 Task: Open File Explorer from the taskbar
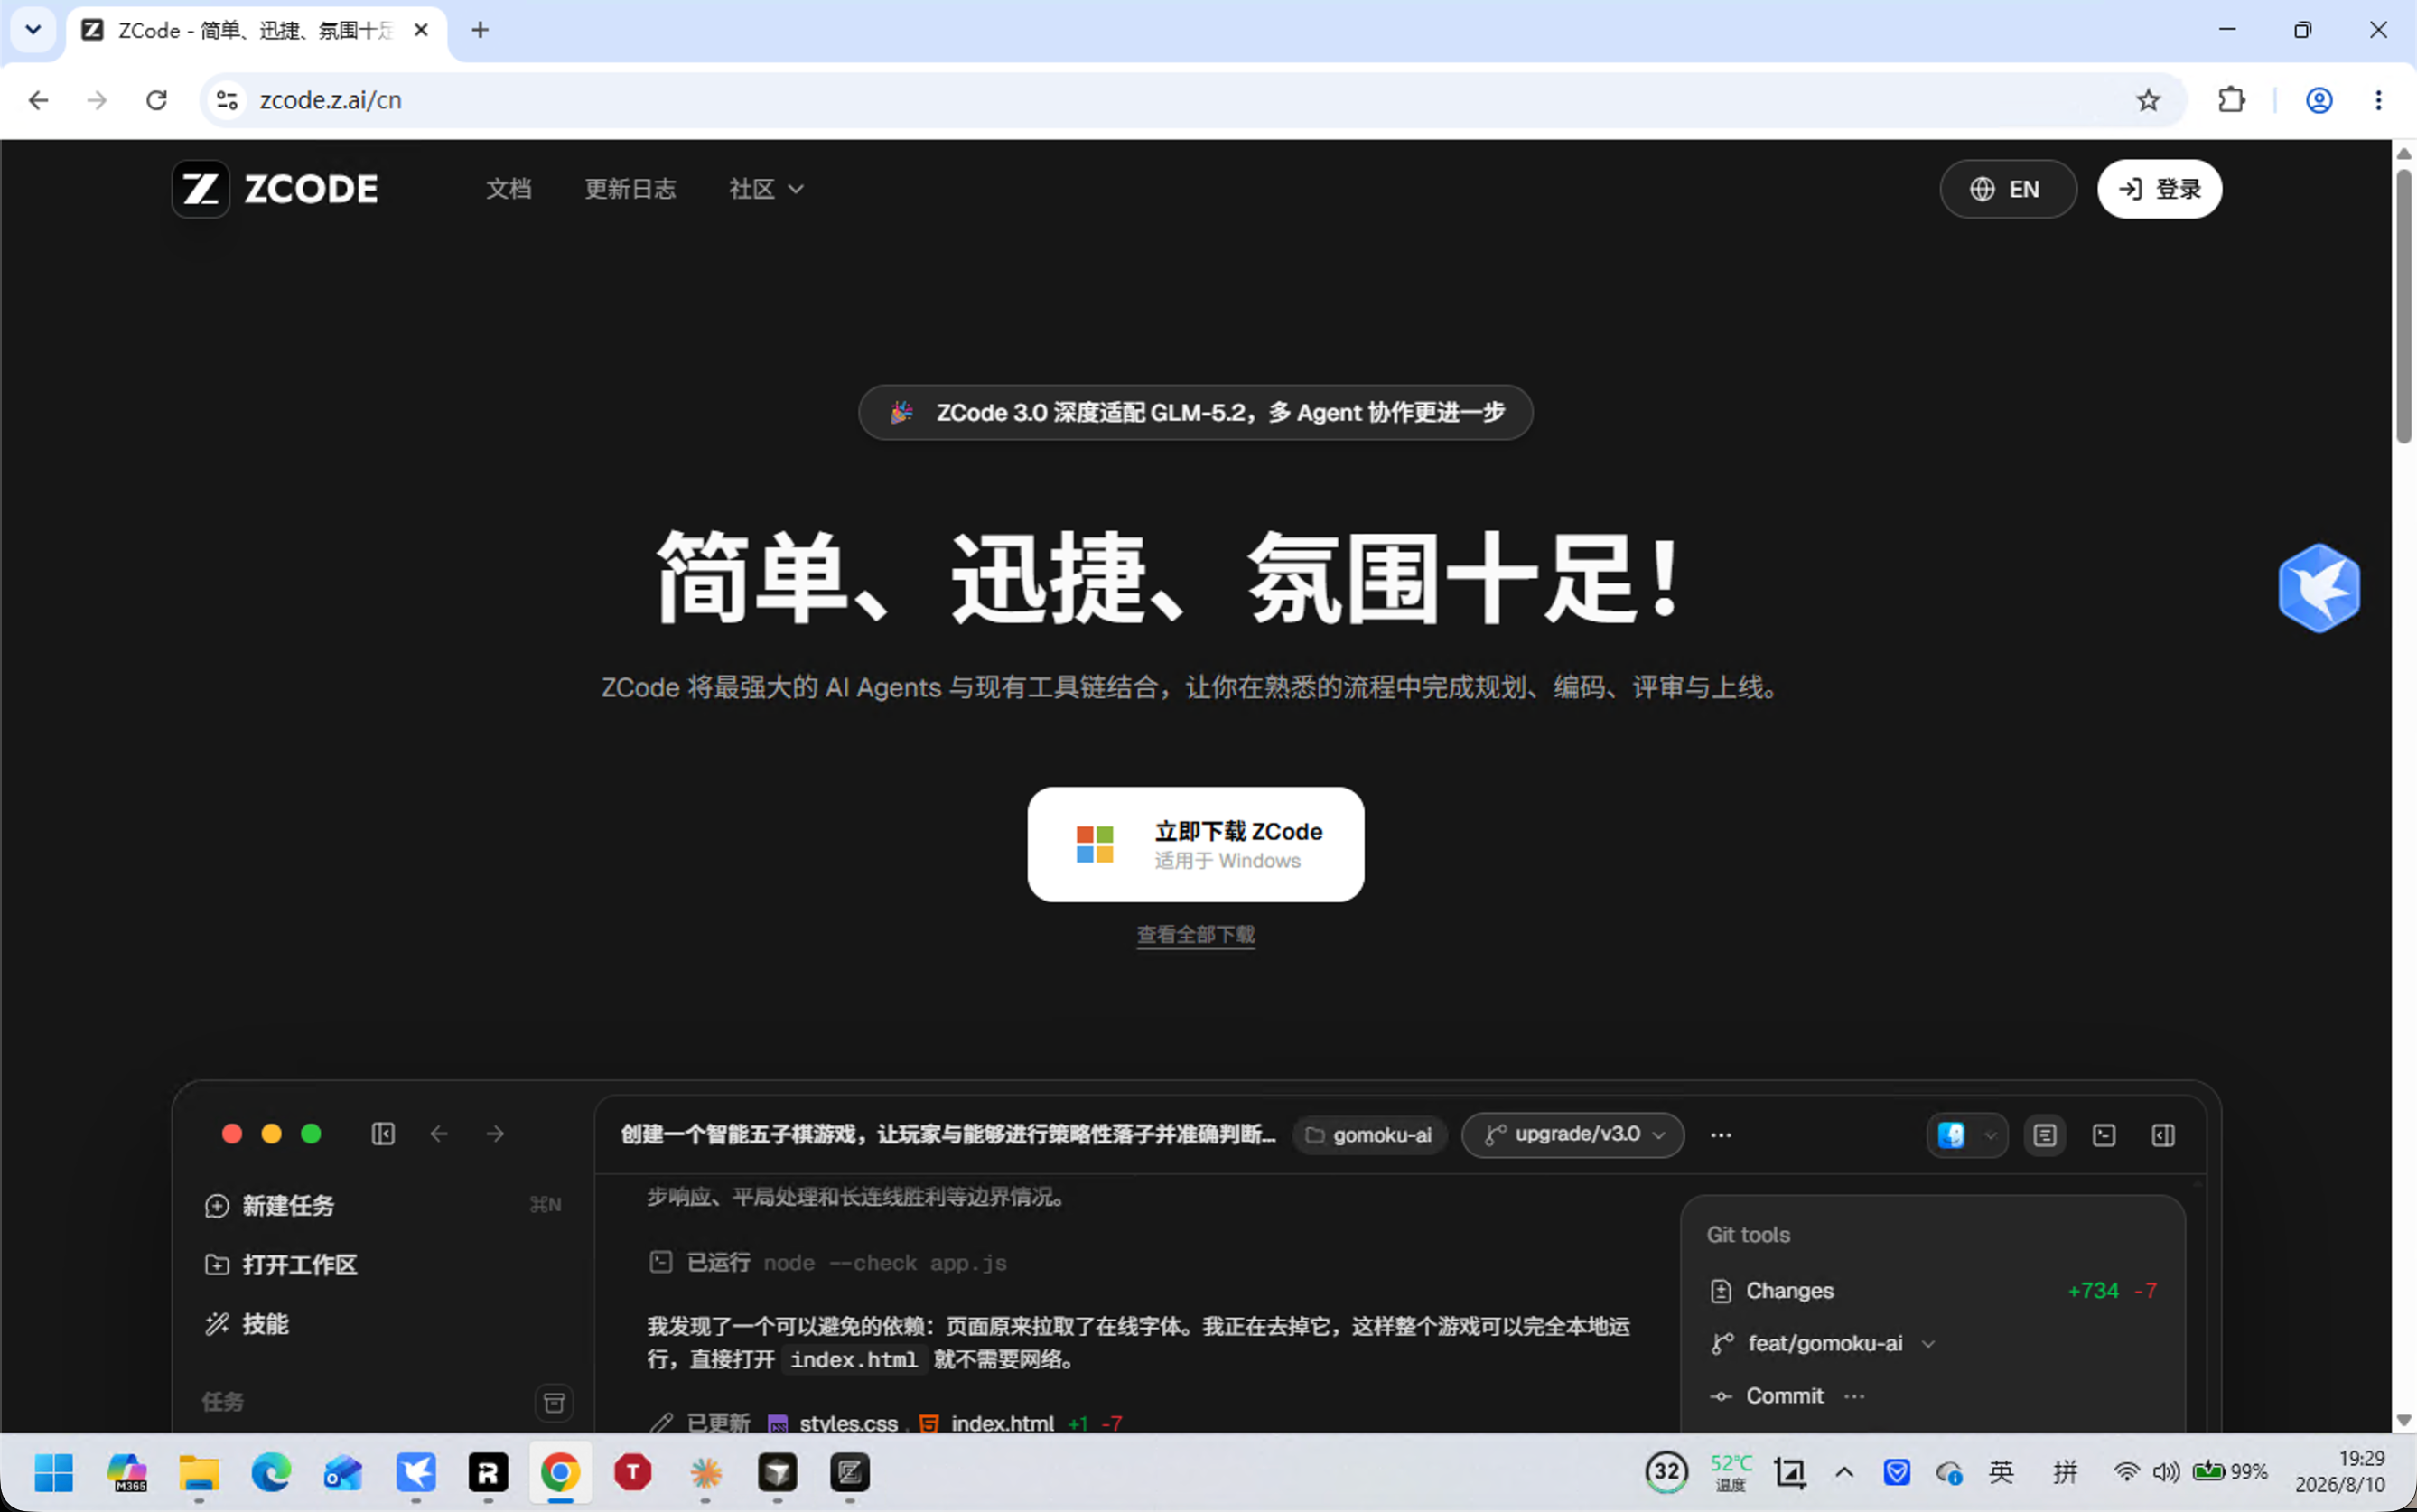click(x=199, y=1472)
